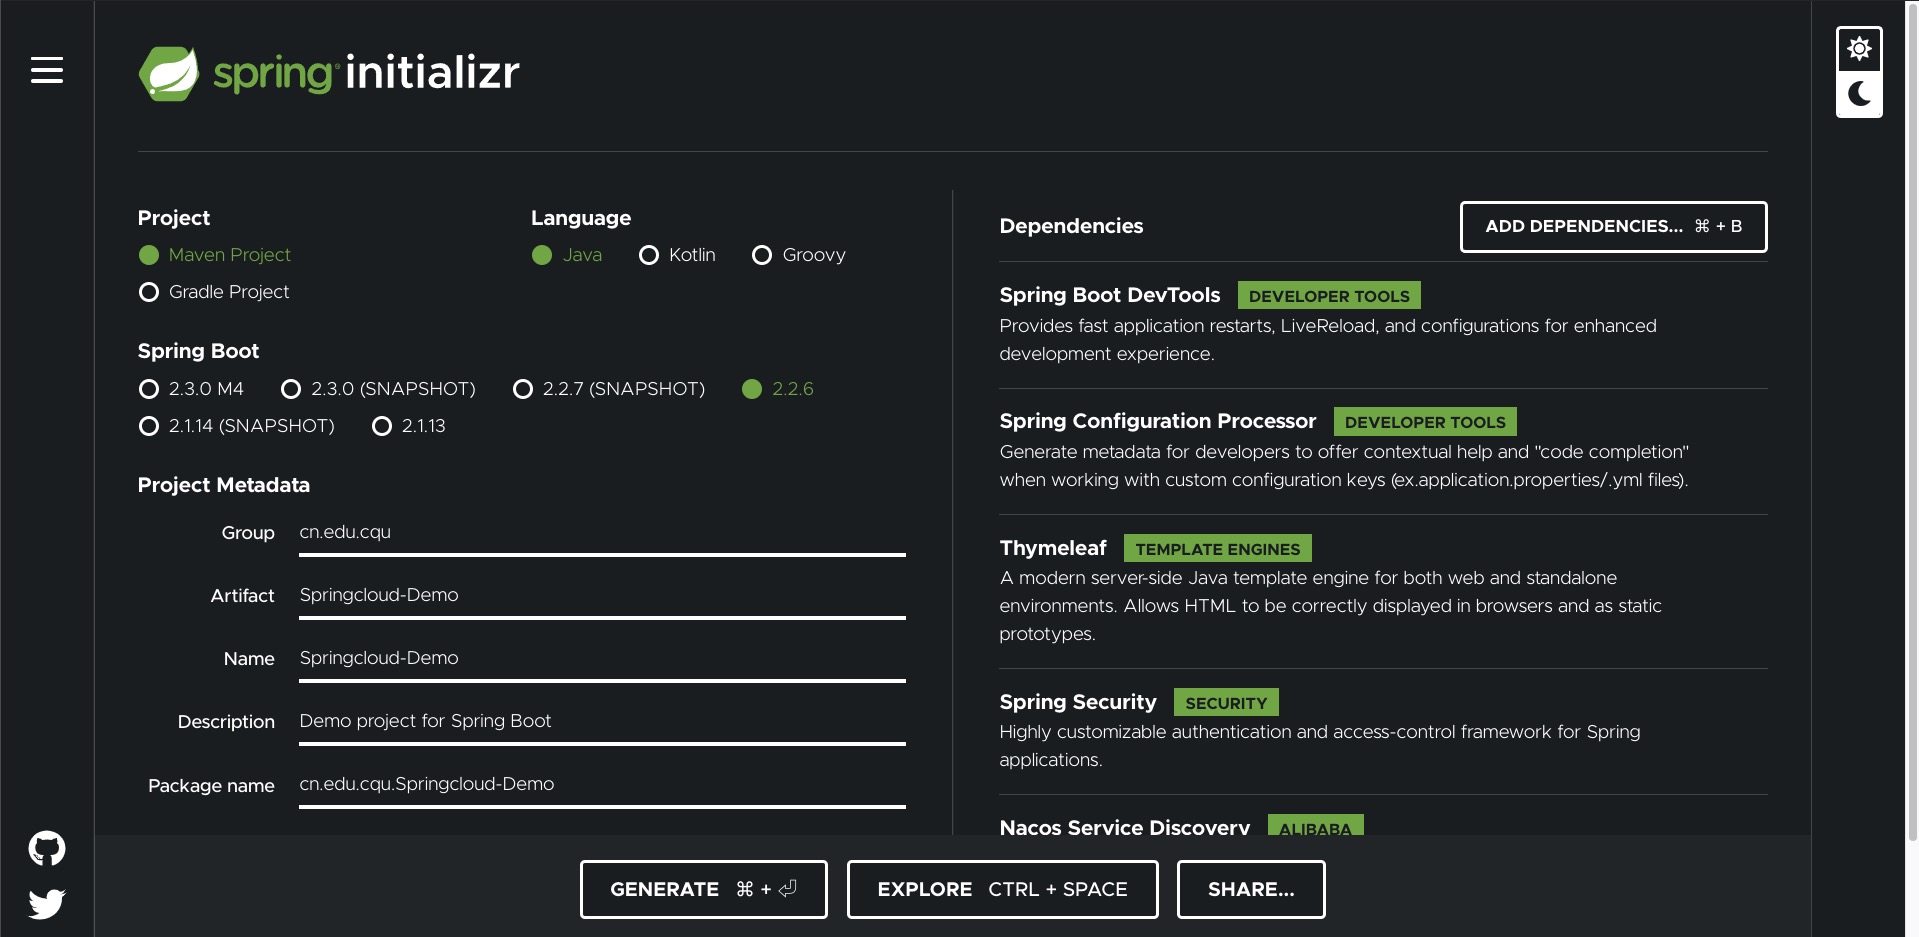Viewport: 1919px width, 937px height.
Task: Click the Thymeleaf dependency title
Action: coord(1053,548)
